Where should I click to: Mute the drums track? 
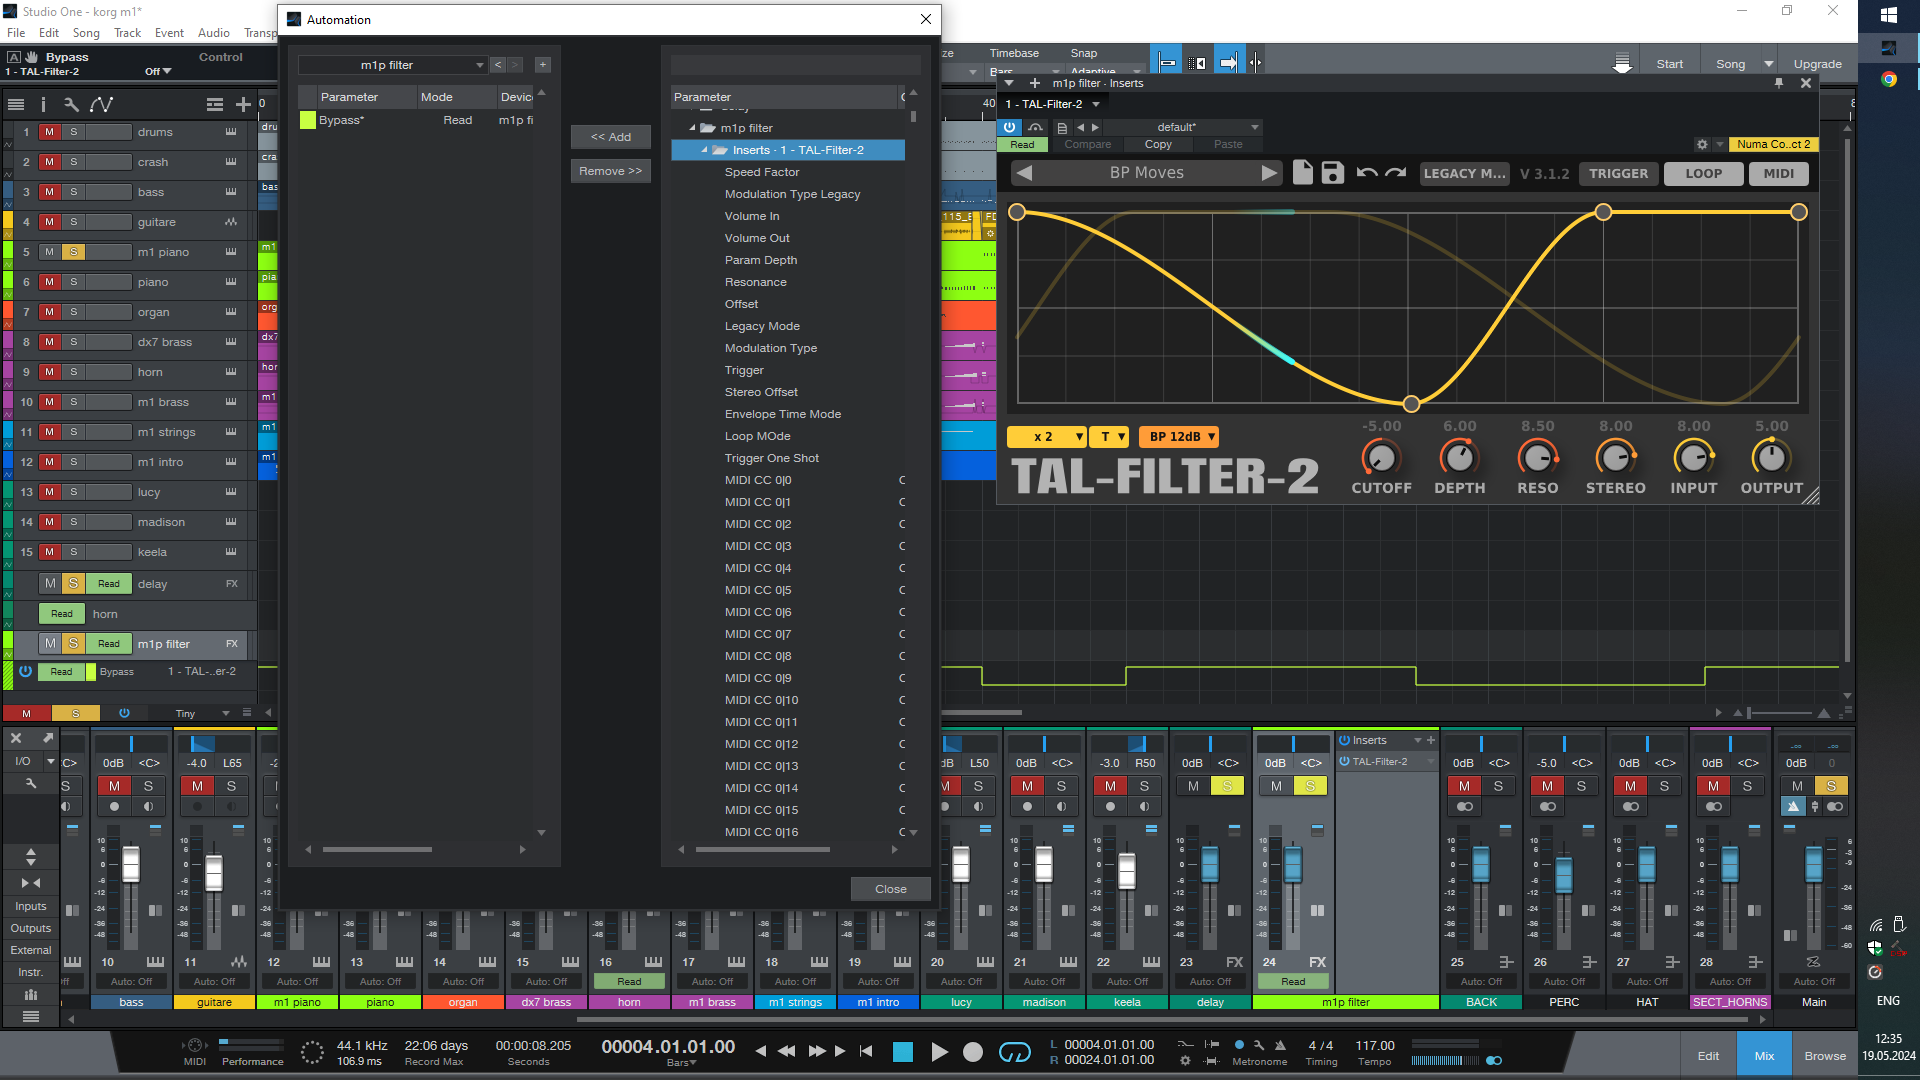(49, 132)
